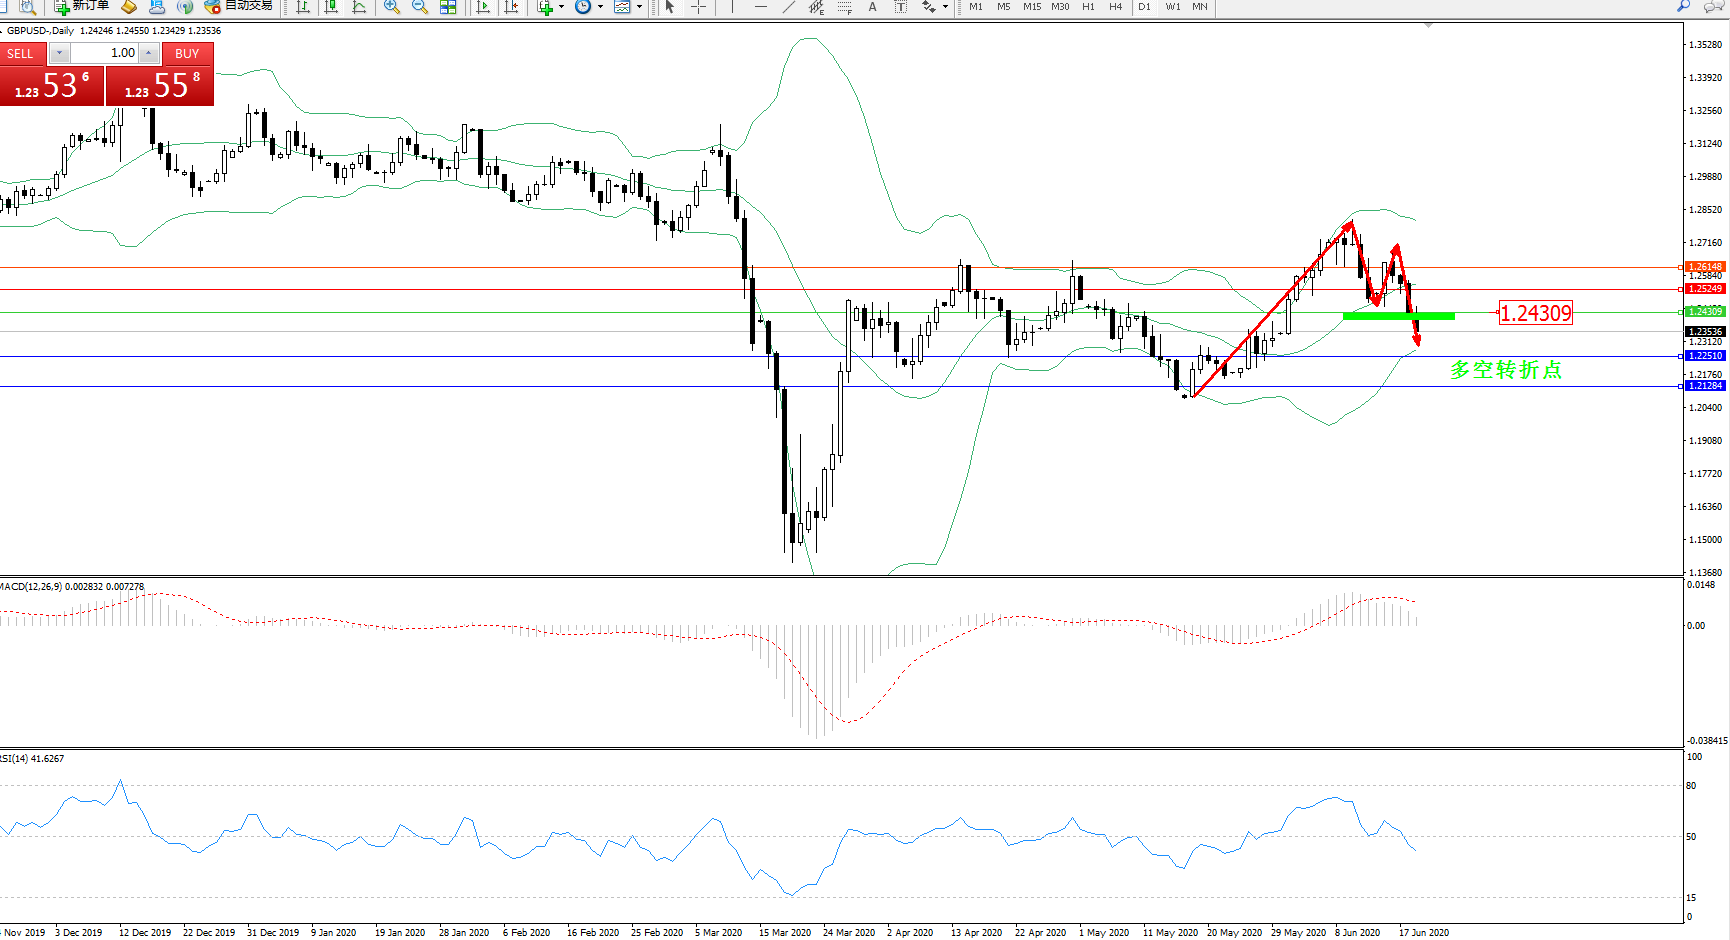Select the Crosshair cursor tool
1730x940 pixels.
coord(698,7)
